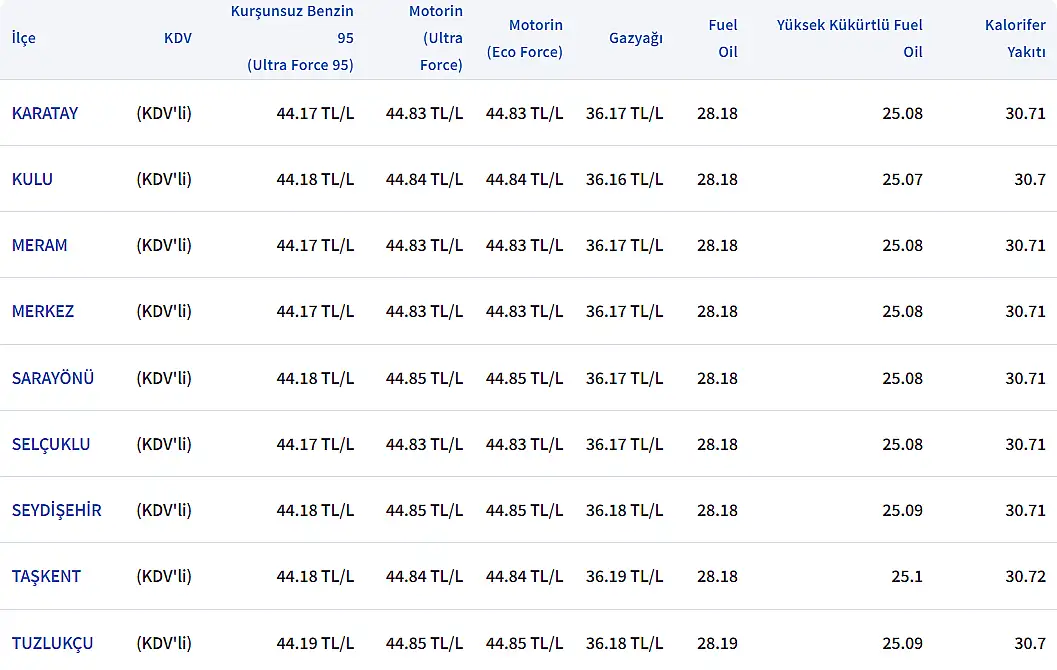1057x670 pixels.
Task: Open the KARATAY district link
Action: tap(45, 113)
